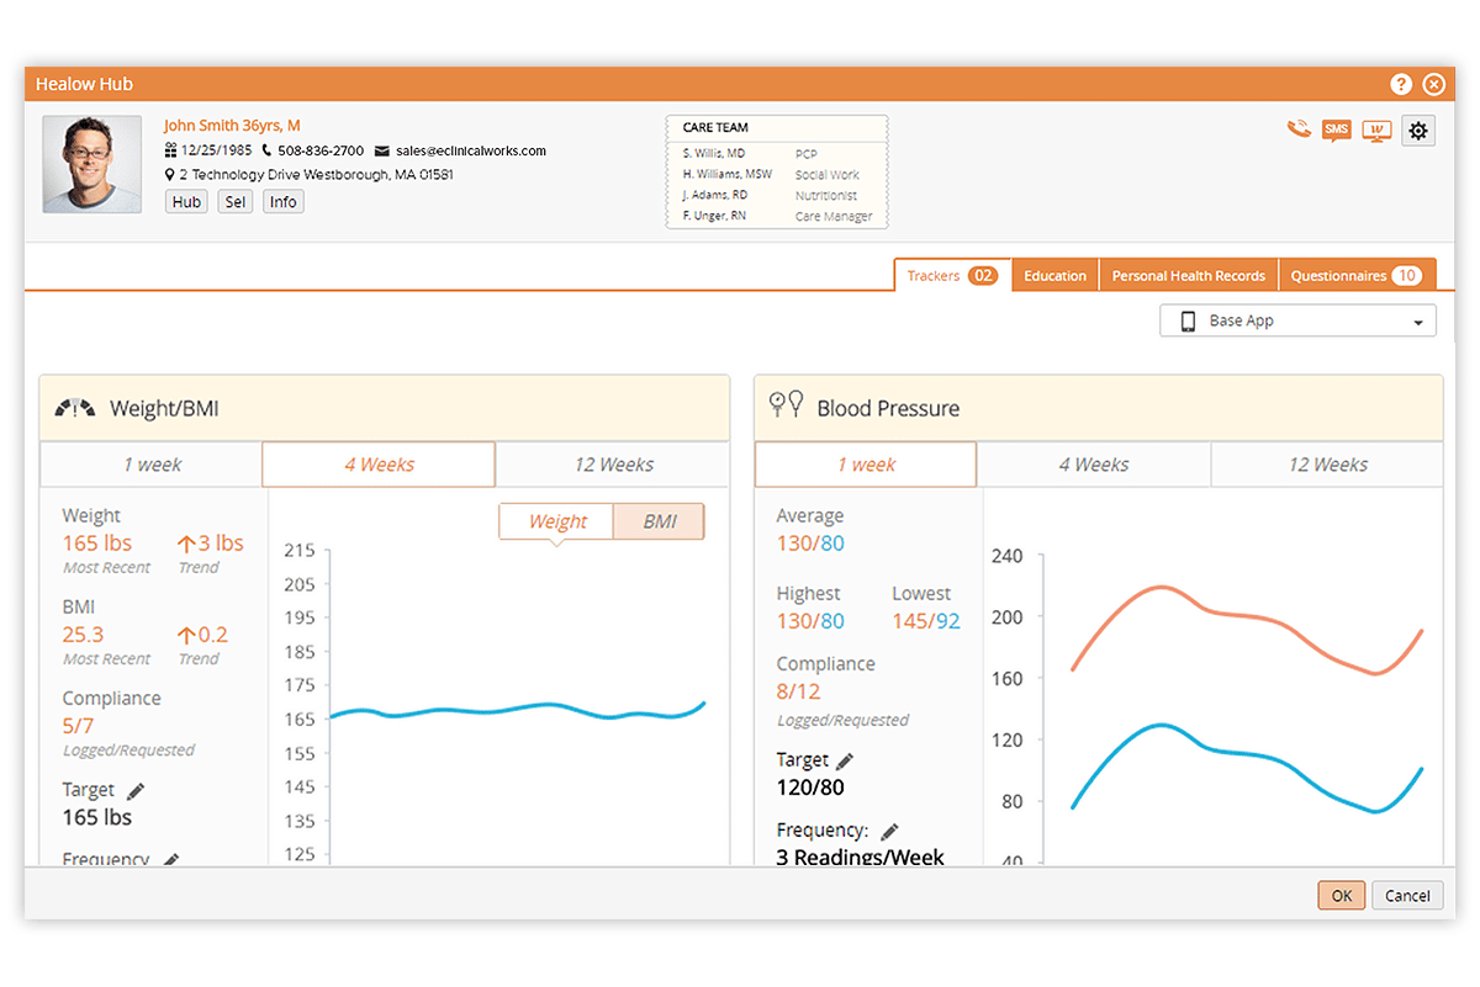The image size is (1480, 987).
Task: Open the Education tab
Action: [1055, 275]
